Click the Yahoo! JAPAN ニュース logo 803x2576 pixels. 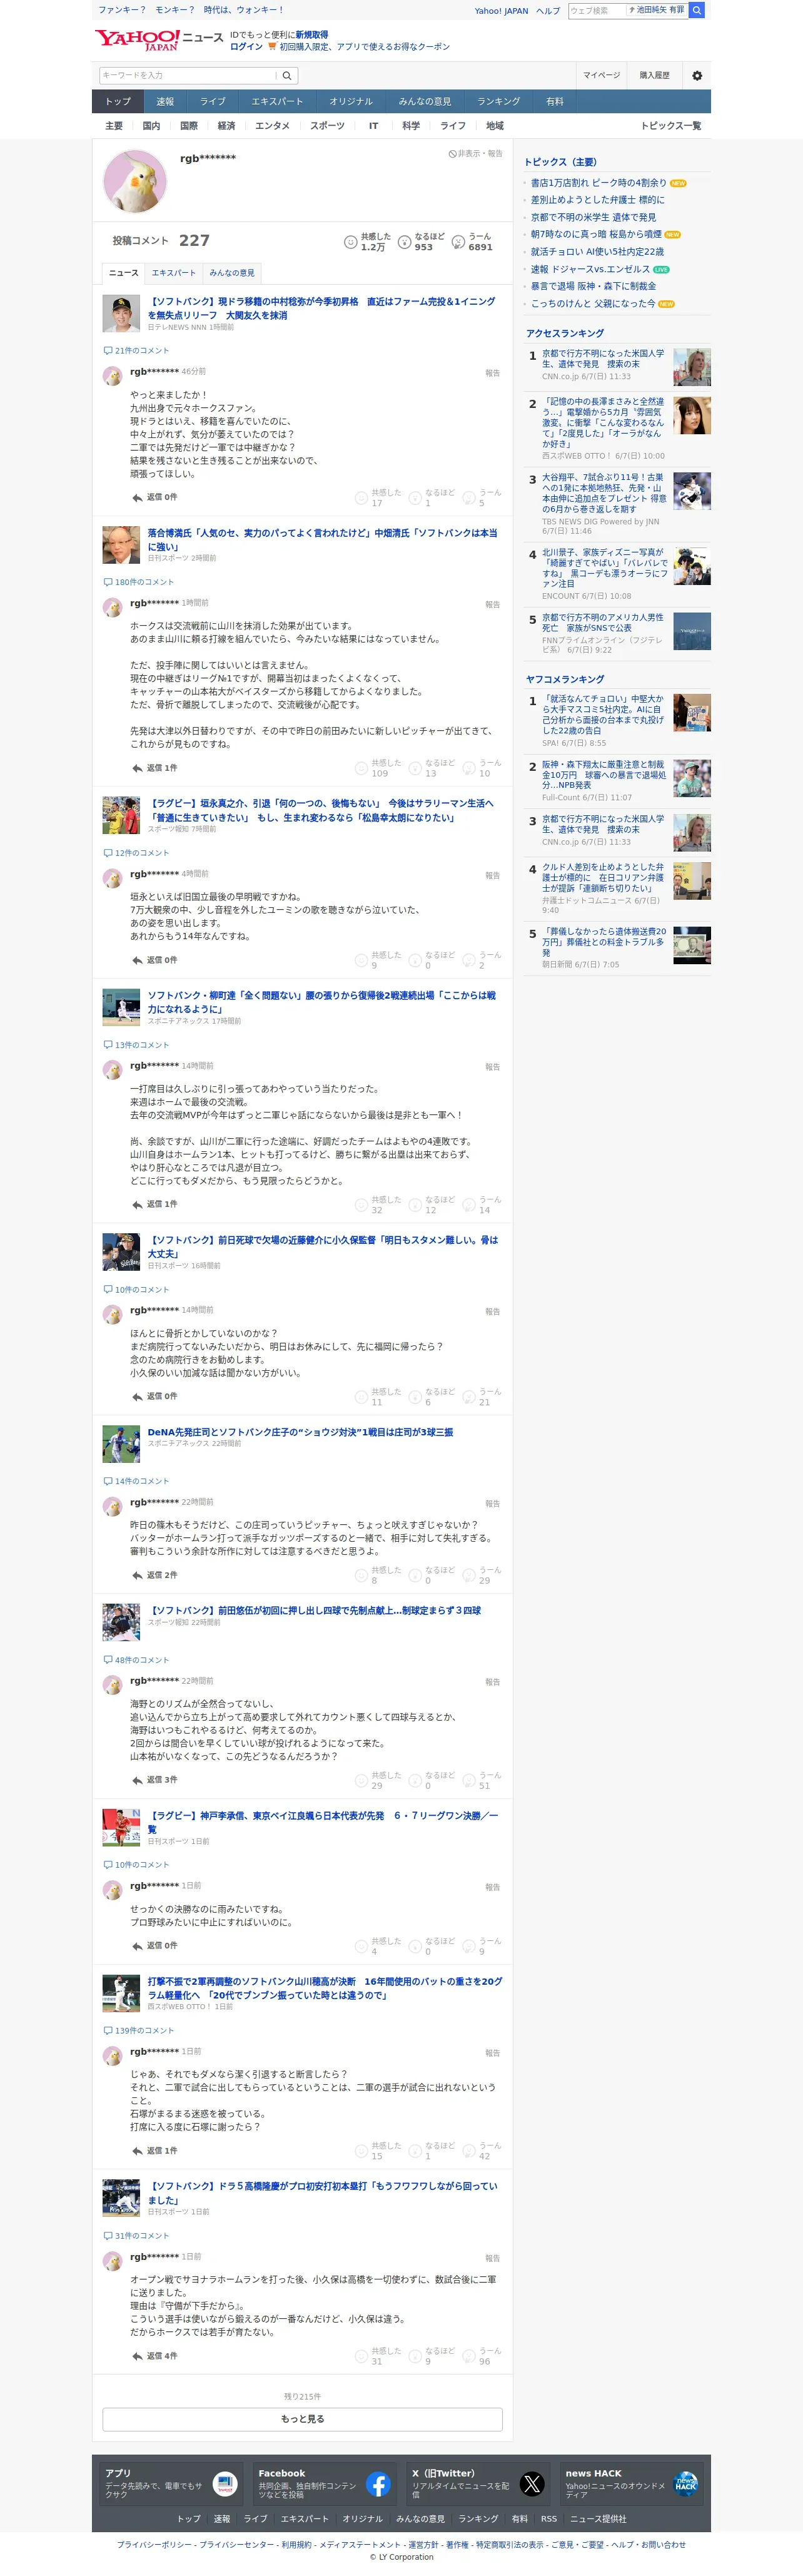coord(159,40)
